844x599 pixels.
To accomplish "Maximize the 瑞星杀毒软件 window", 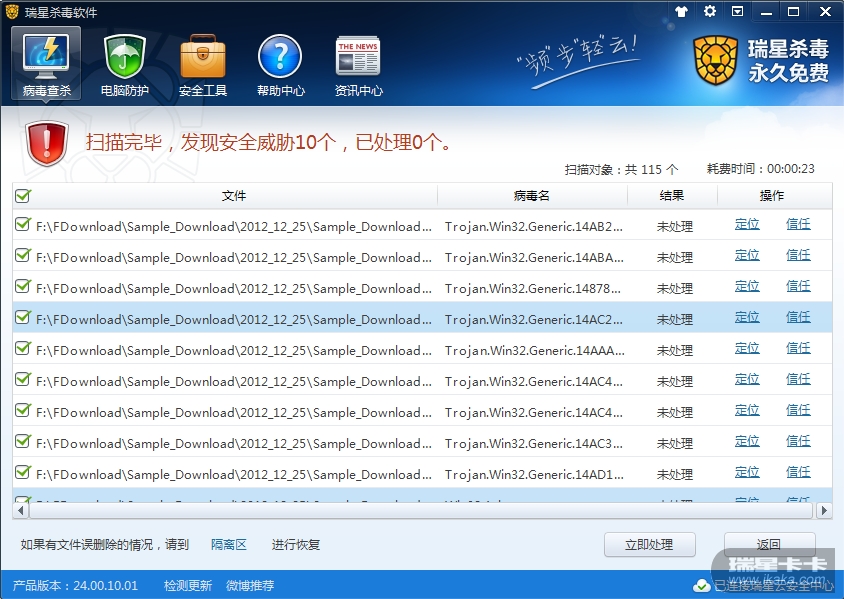I will (793, 11).
